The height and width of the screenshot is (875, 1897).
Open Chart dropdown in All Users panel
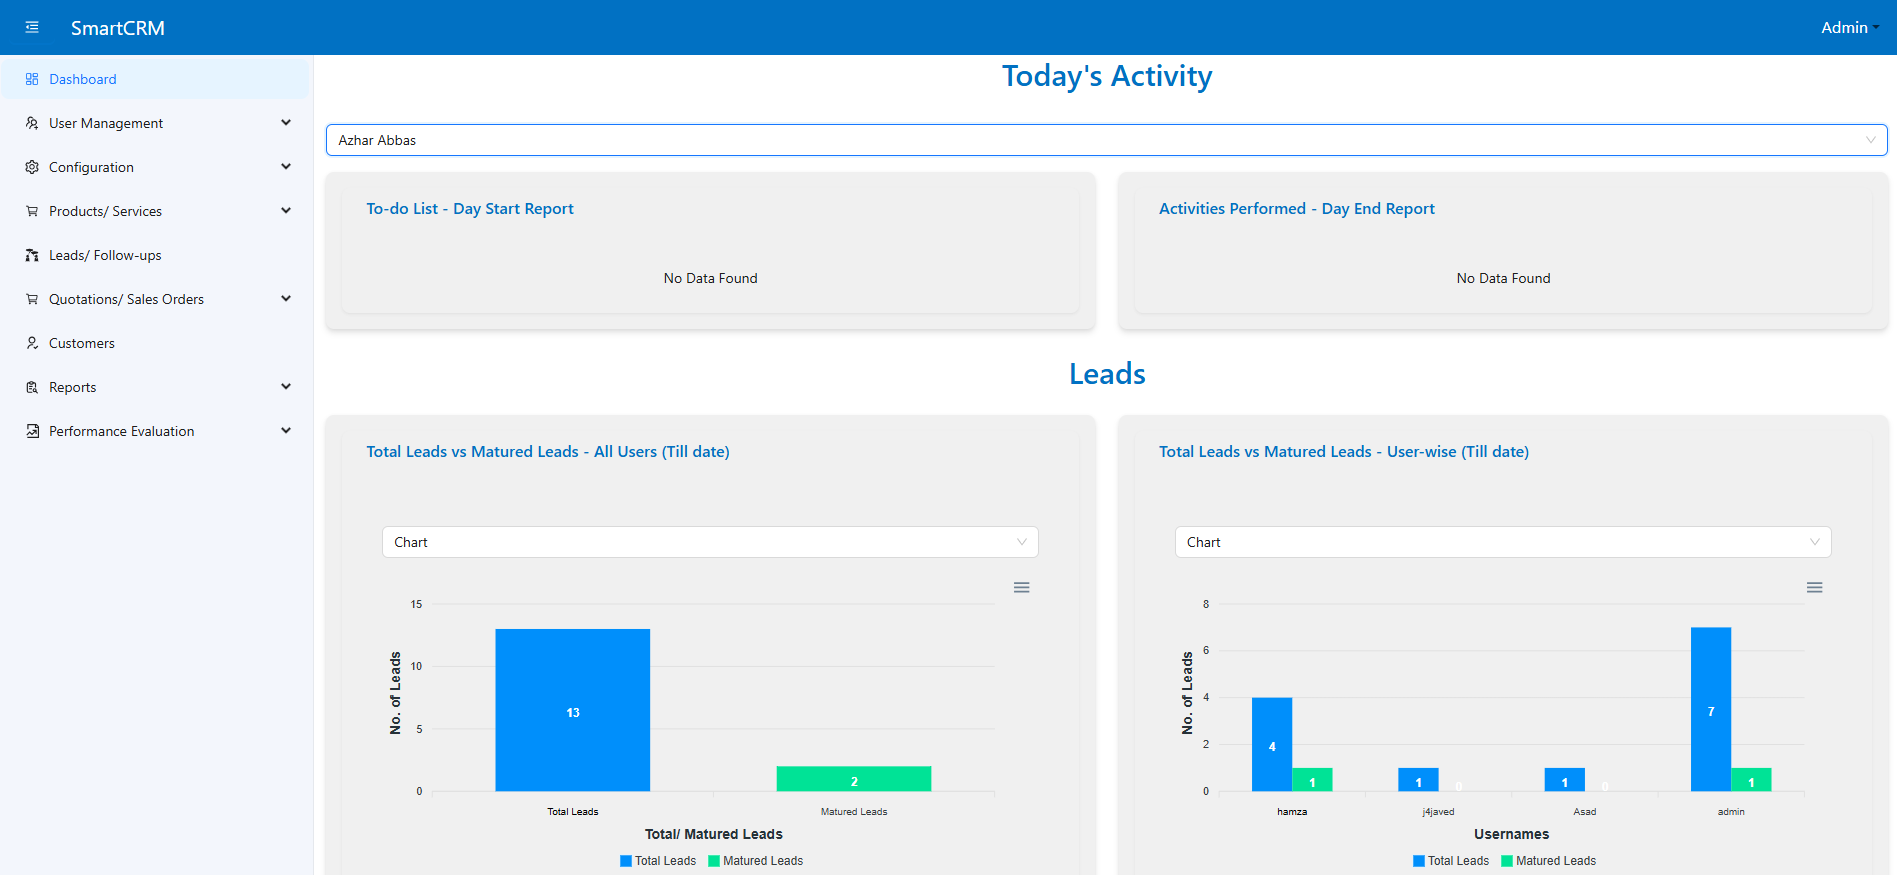click(x=710, y=542)
